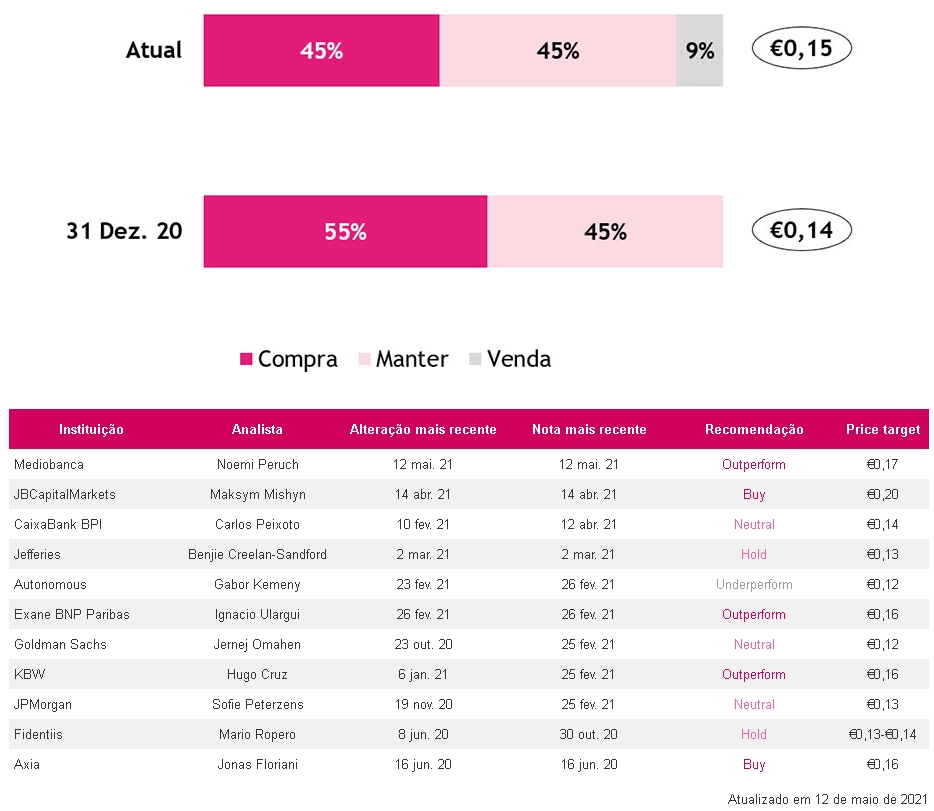Click Axia's €0,16 price target cell
This screenshot has height=811, width=934.
click(882, 764)
